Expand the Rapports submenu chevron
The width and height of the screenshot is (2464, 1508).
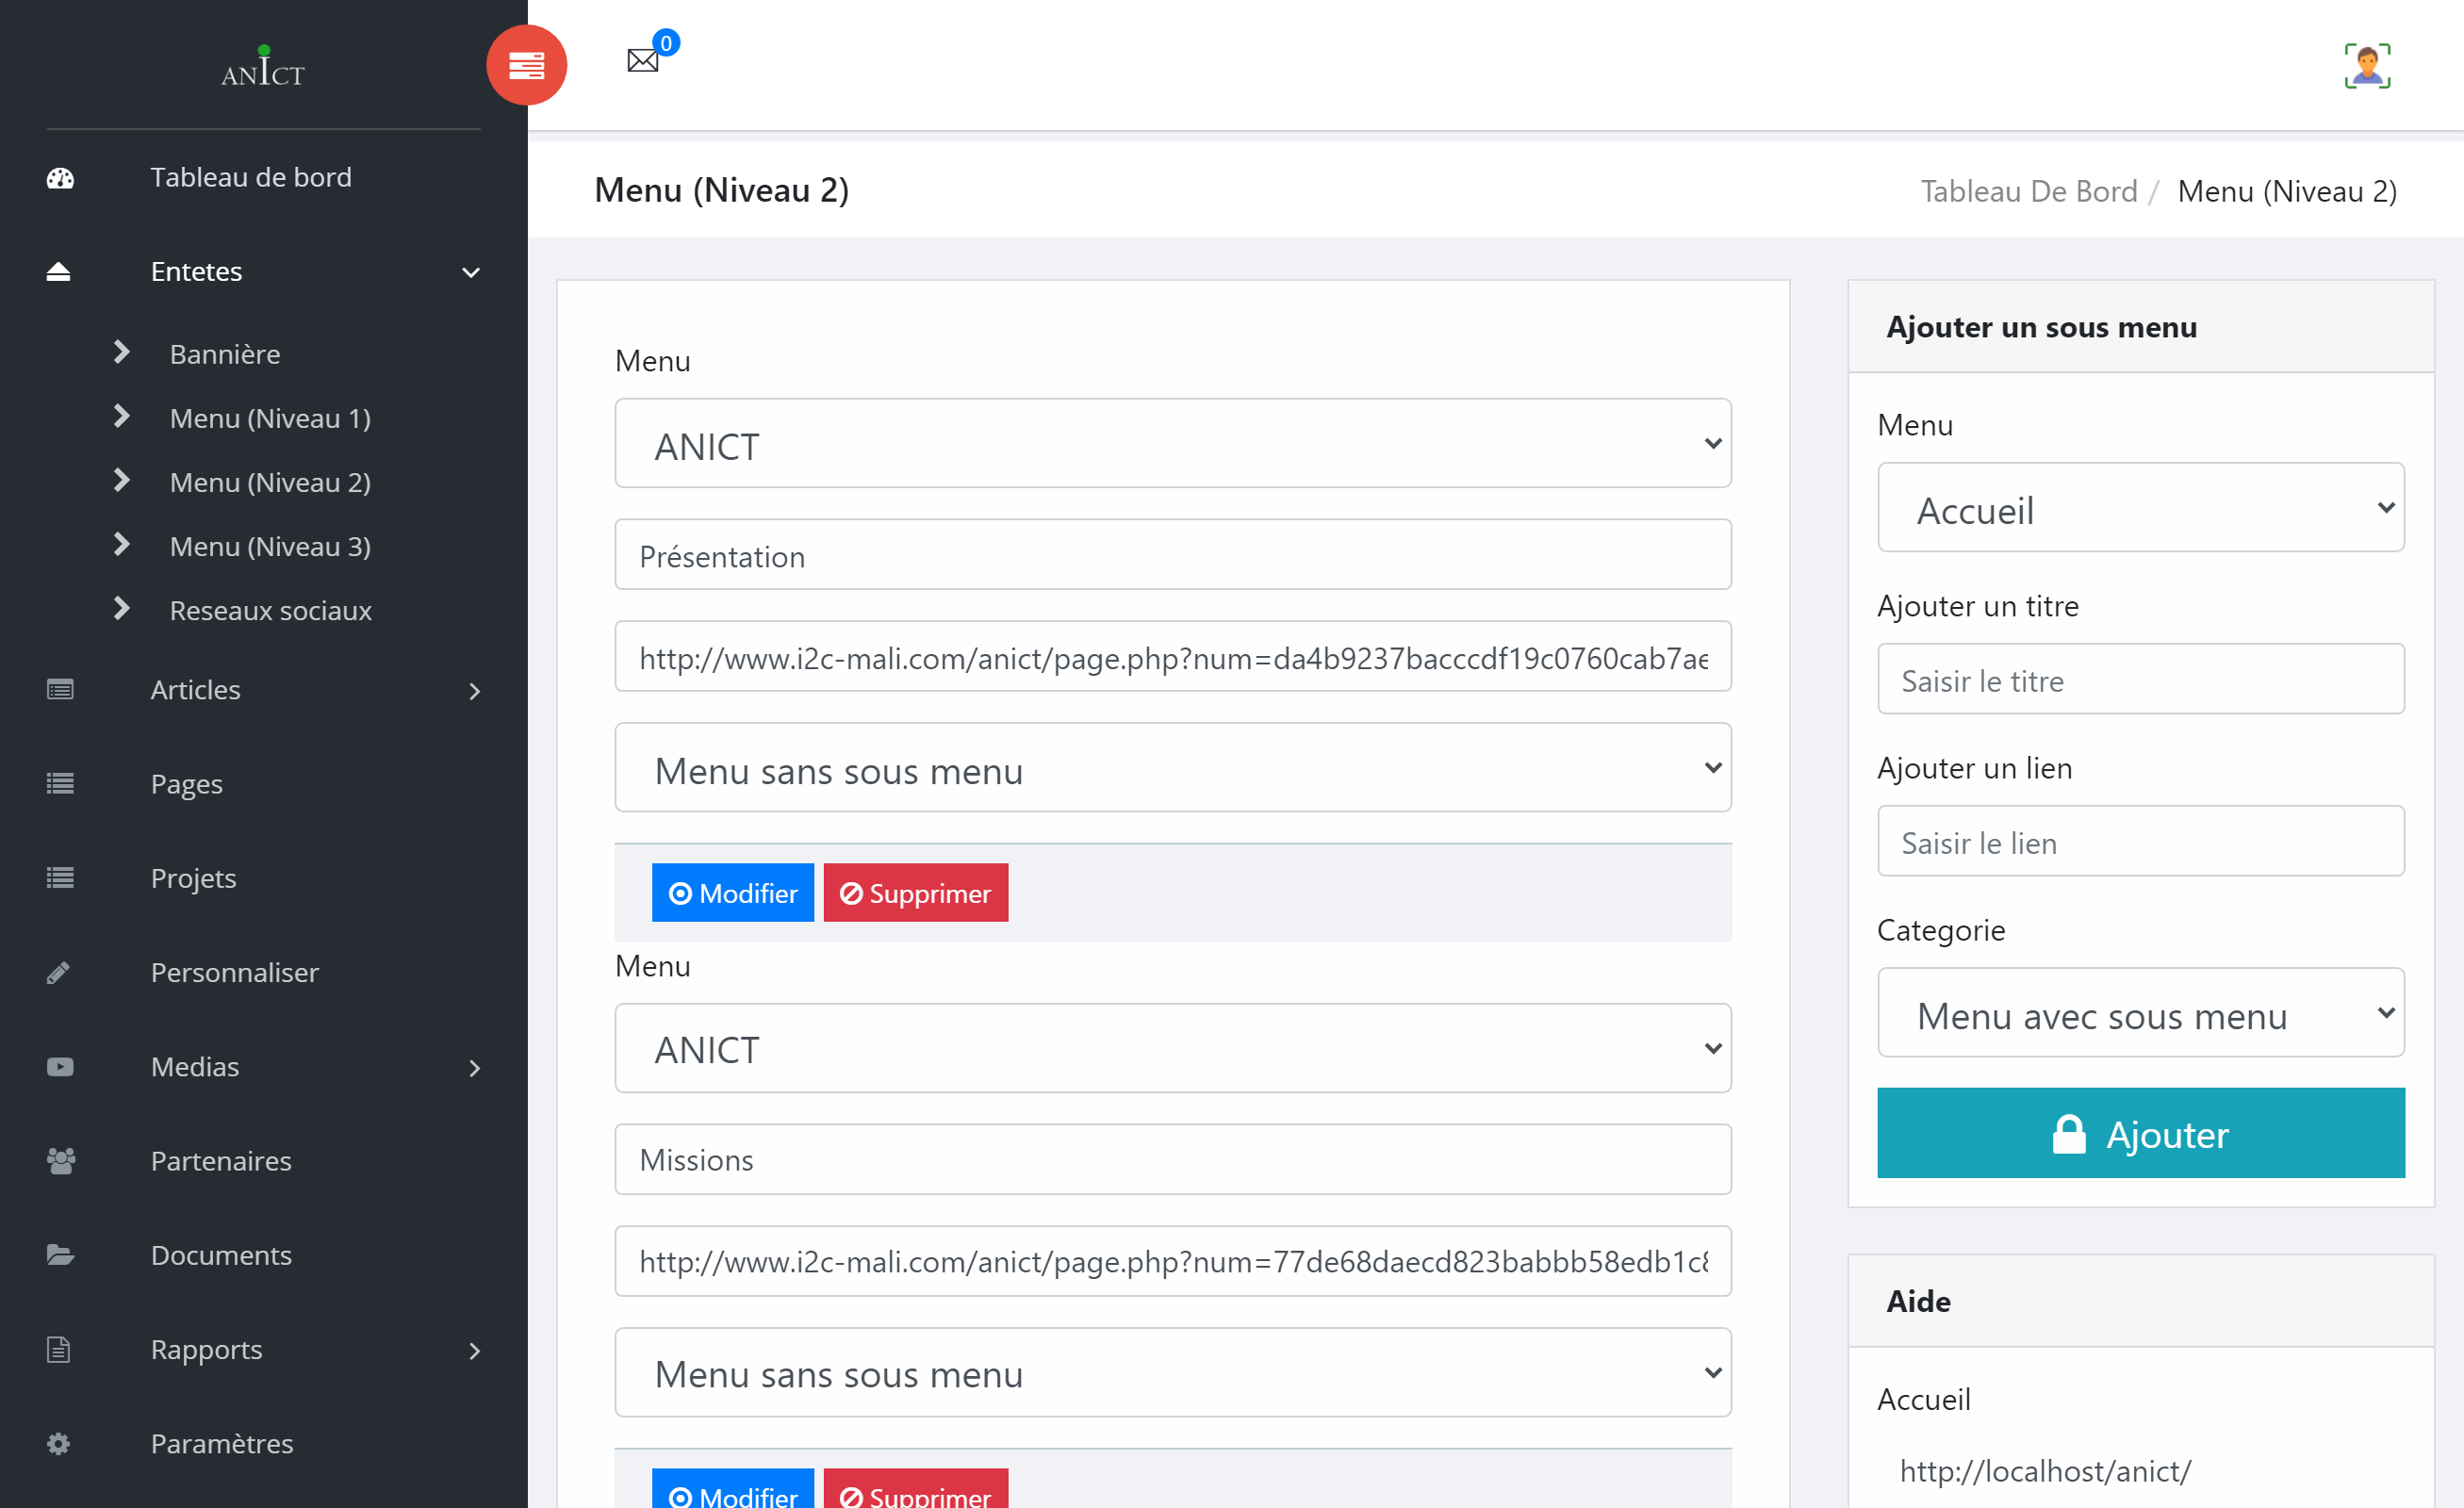point(474,1351)
